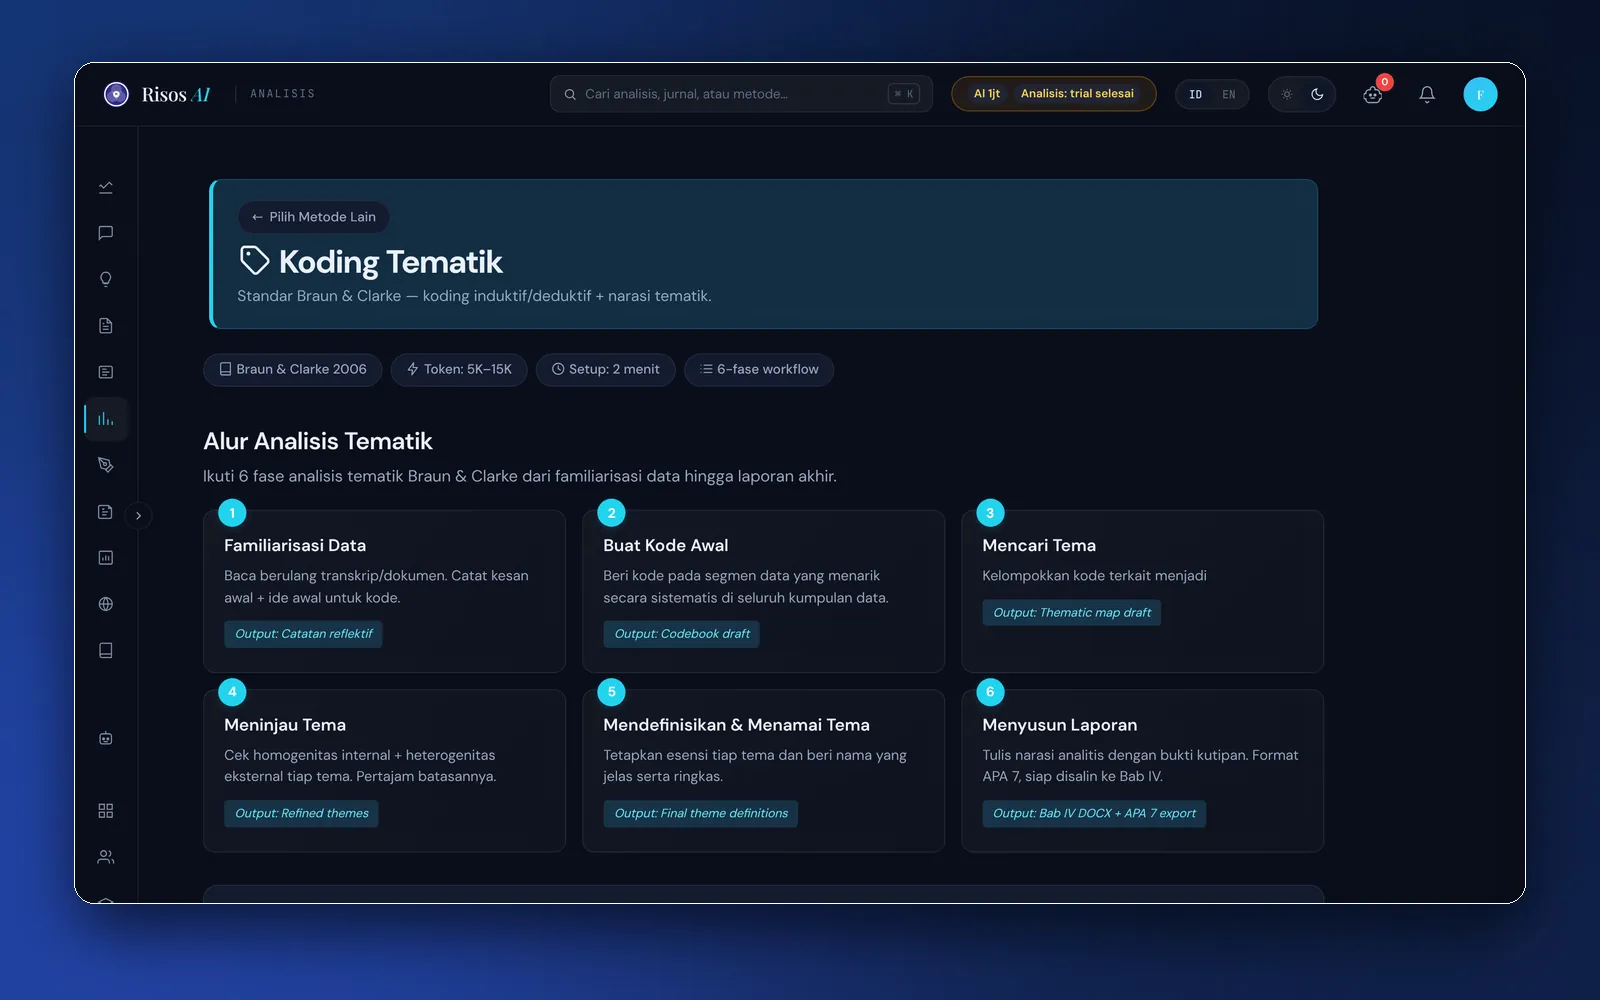The width and height of the screenshot is (1600, 1000).
Task: Select the bar chart analysis sidebar icon
Action: click(x=106, y=419)
